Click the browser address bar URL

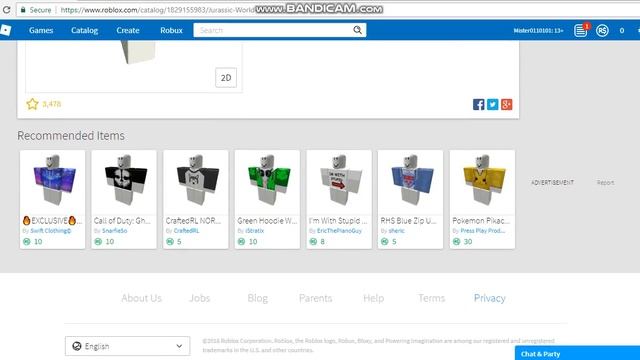[x=158, y=10]
